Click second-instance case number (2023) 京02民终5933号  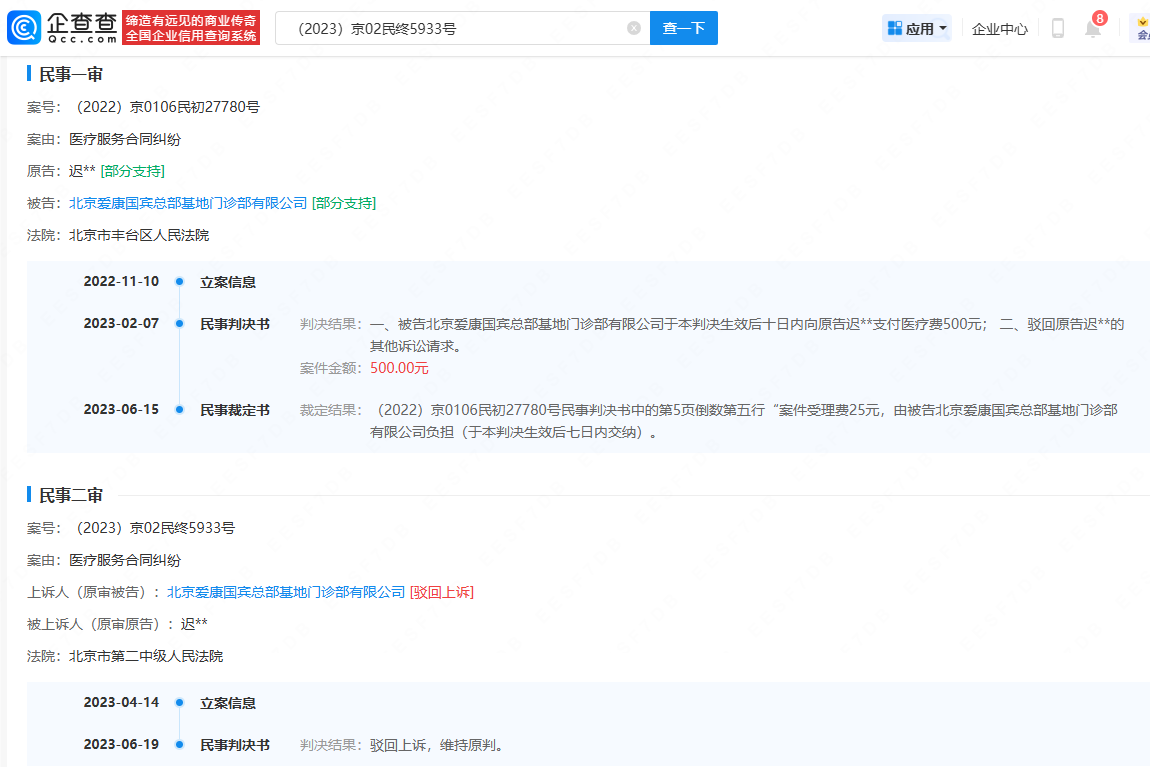coord(155,528)
